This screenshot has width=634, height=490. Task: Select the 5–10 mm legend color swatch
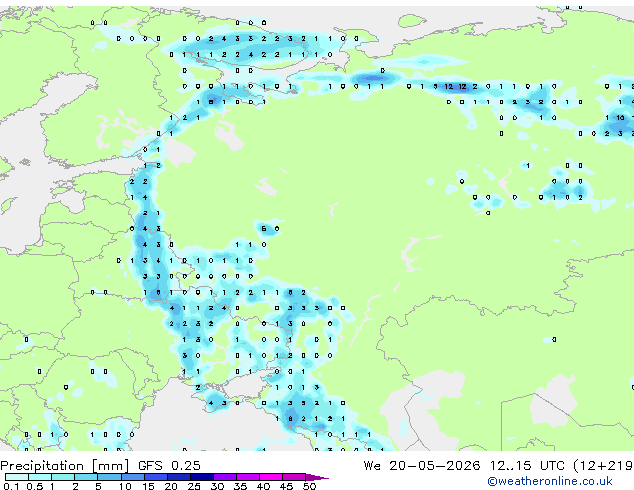click(109, 477)
